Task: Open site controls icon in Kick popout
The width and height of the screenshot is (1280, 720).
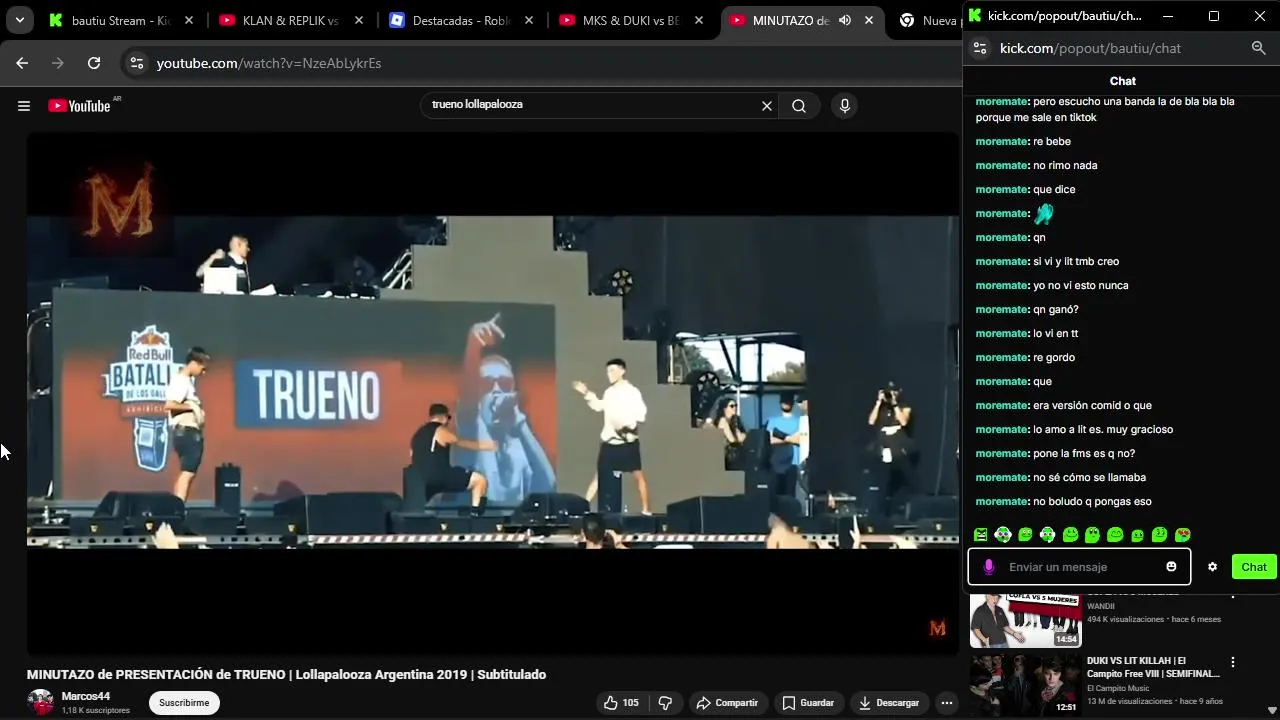Action: [x=981, y=48]
